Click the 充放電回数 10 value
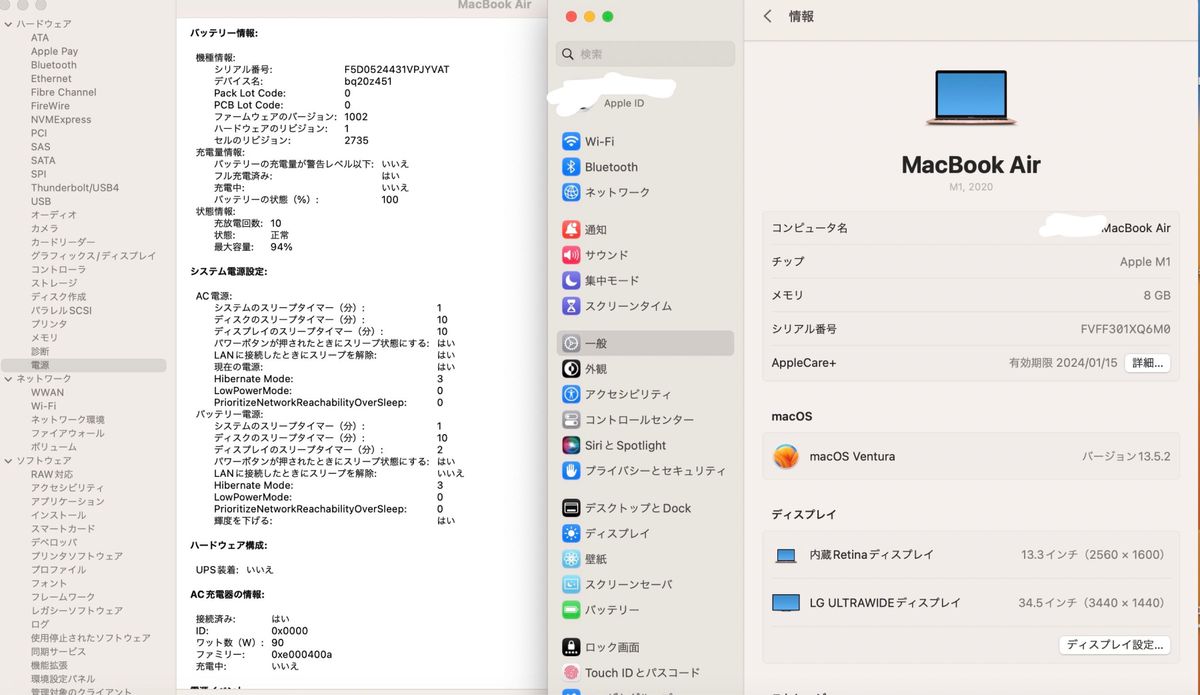 click(x=276, y=224)
